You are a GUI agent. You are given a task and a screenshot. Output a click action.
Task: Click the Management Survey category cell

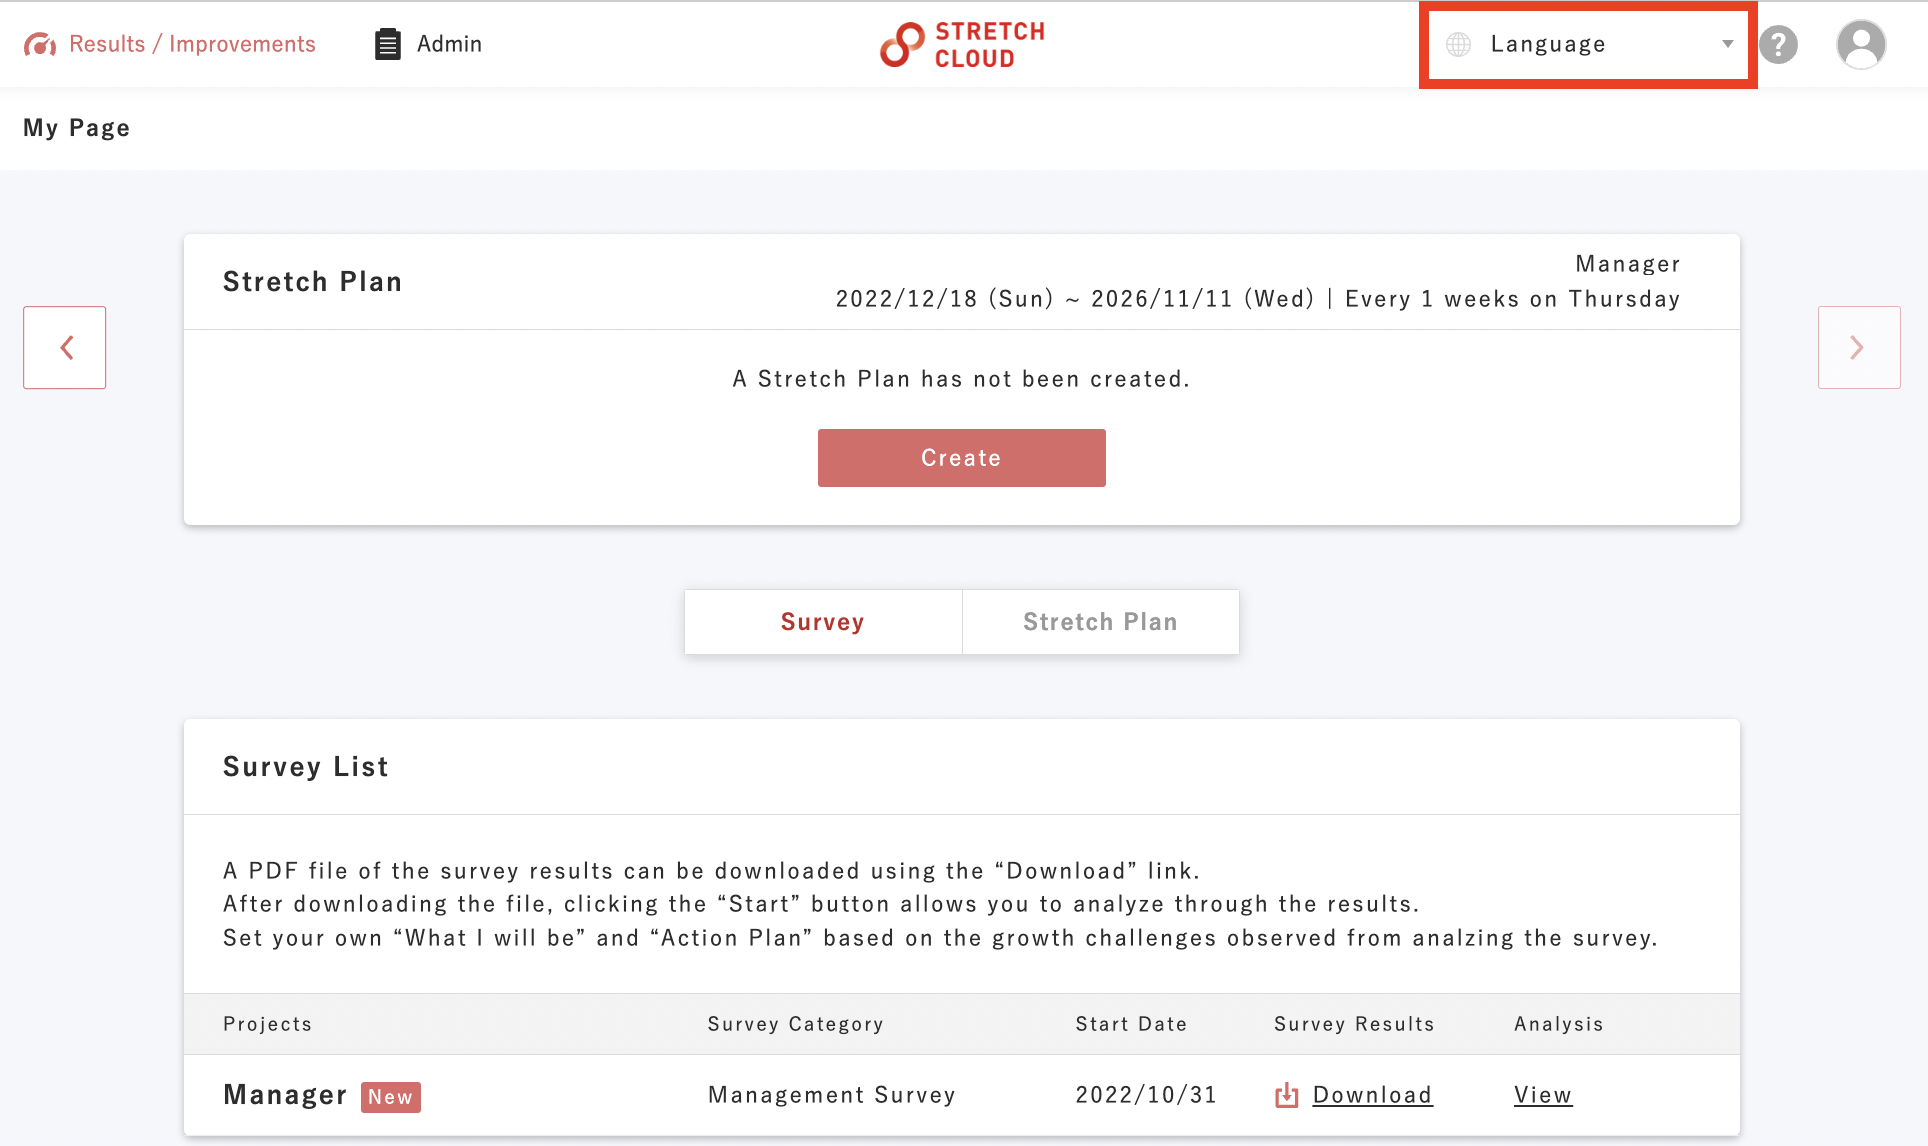(x=832, y=1095)
